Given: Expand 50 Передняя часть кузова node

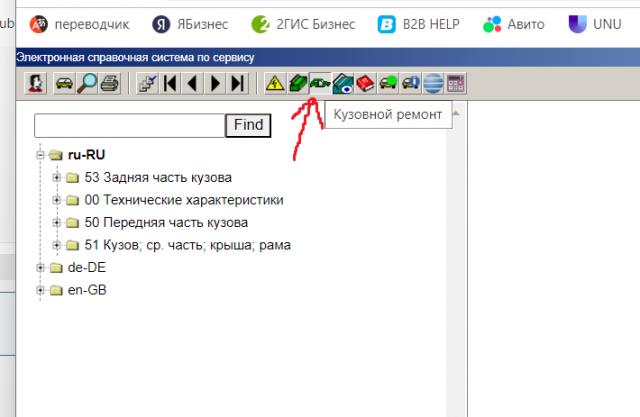Looking at the screenshot, I should tap(57, 222).
